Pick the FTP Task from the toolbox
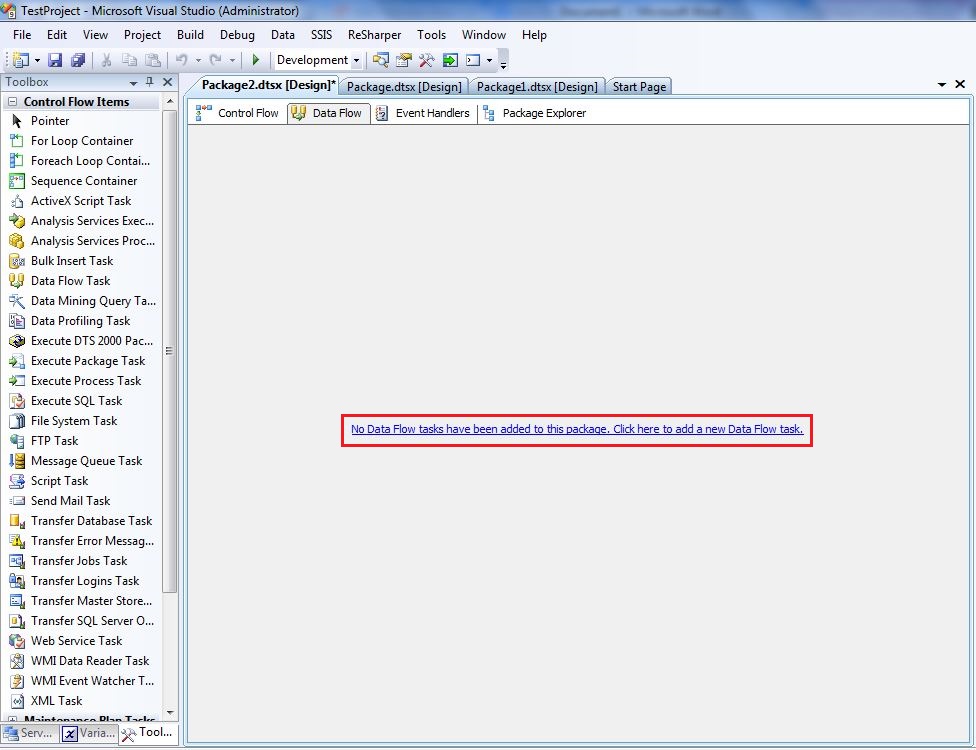 pyautogui.click(x=54, y=441)
